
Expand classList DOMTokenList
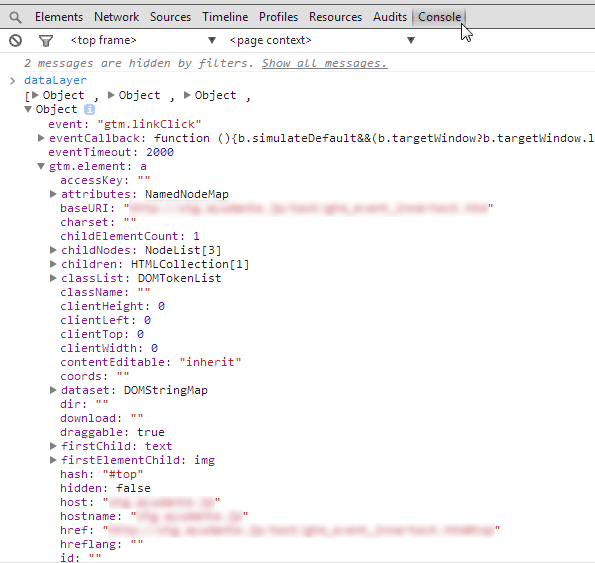pos(53,278)
